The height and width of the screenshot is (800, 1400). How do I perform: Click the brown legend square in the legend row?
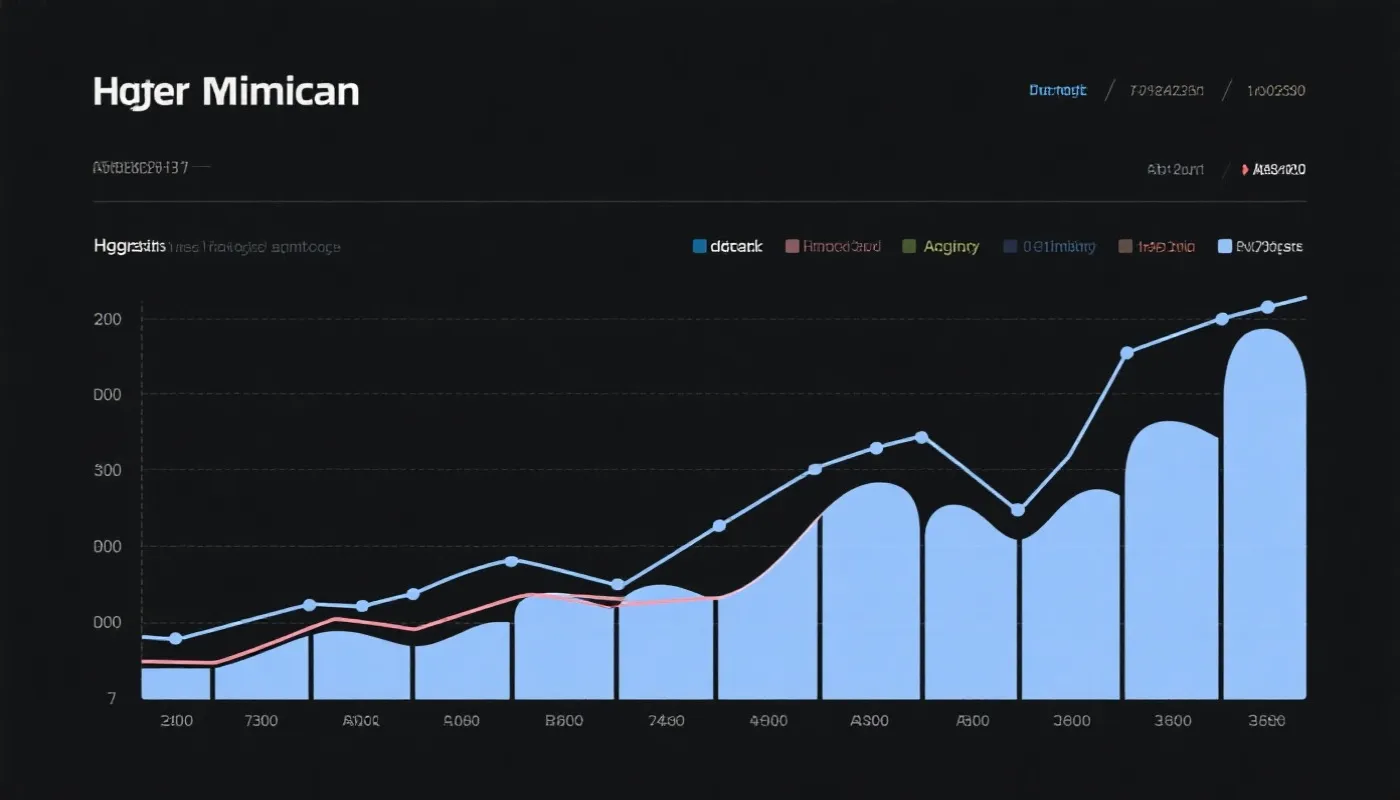[1125, 246]
